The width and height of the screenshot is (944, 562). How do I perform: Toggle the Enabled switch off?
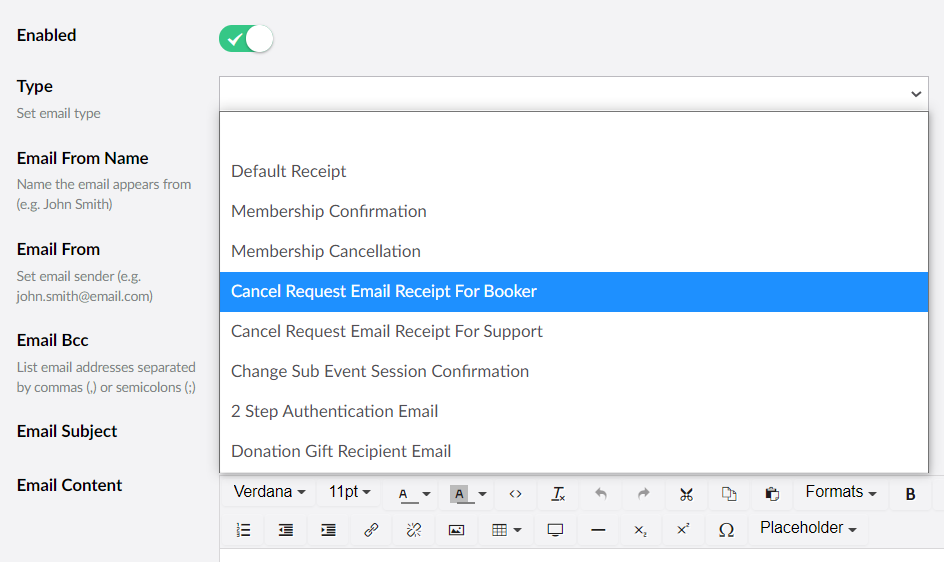coord(246,39)
